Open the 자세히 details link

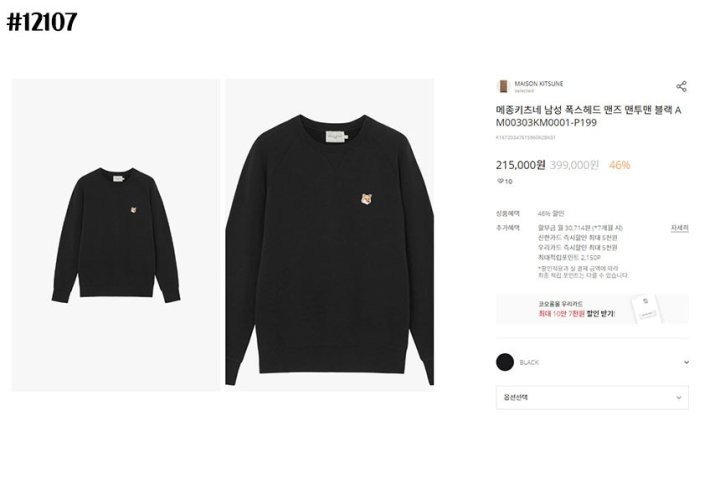pyautogui.click(x=680, y=228)
